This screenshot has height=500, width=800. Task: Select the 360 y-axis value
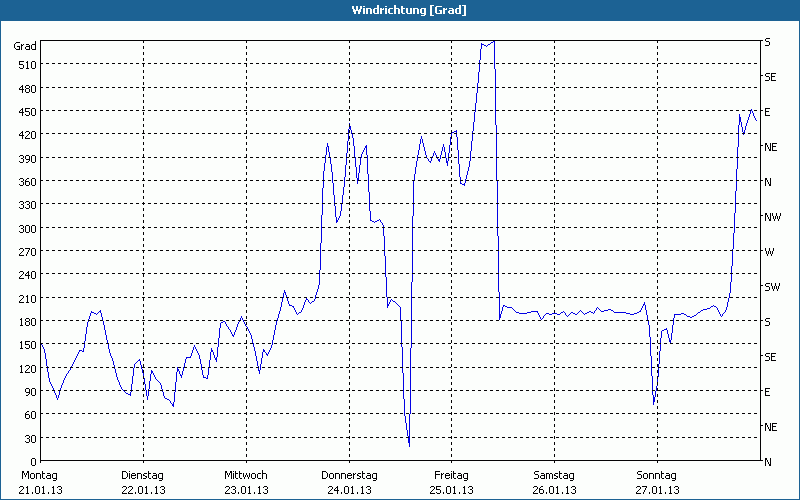28,182
